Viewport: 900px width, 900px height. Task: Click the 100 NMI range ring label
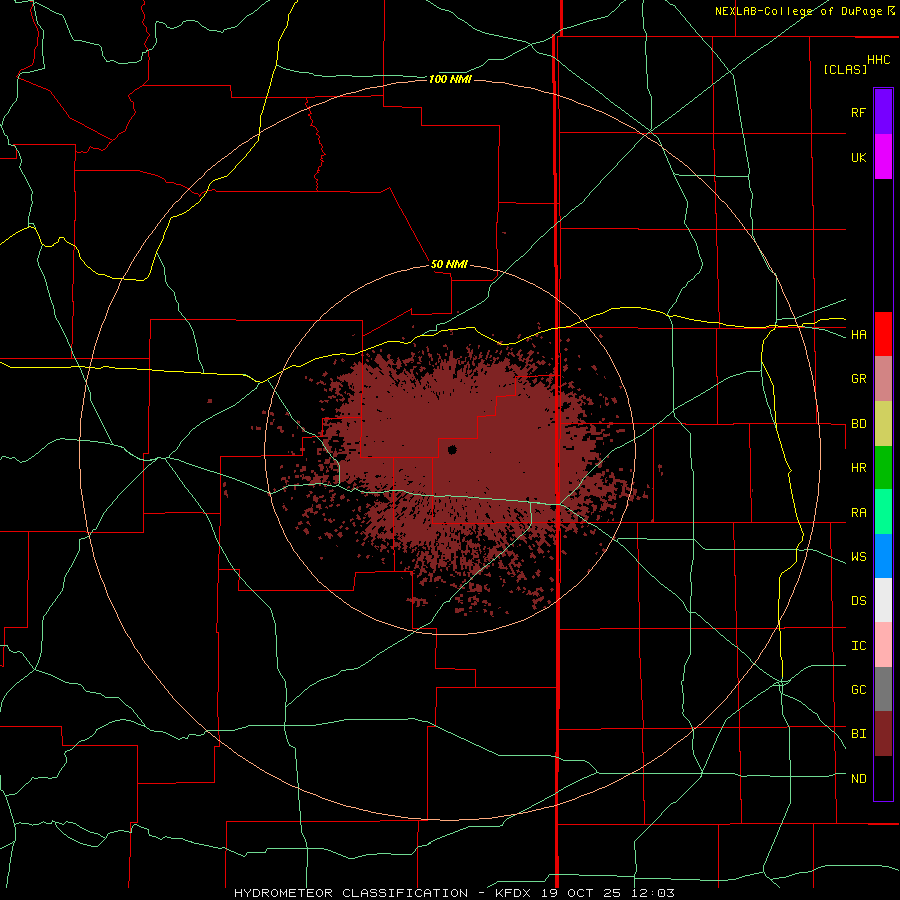pos(450,79)
